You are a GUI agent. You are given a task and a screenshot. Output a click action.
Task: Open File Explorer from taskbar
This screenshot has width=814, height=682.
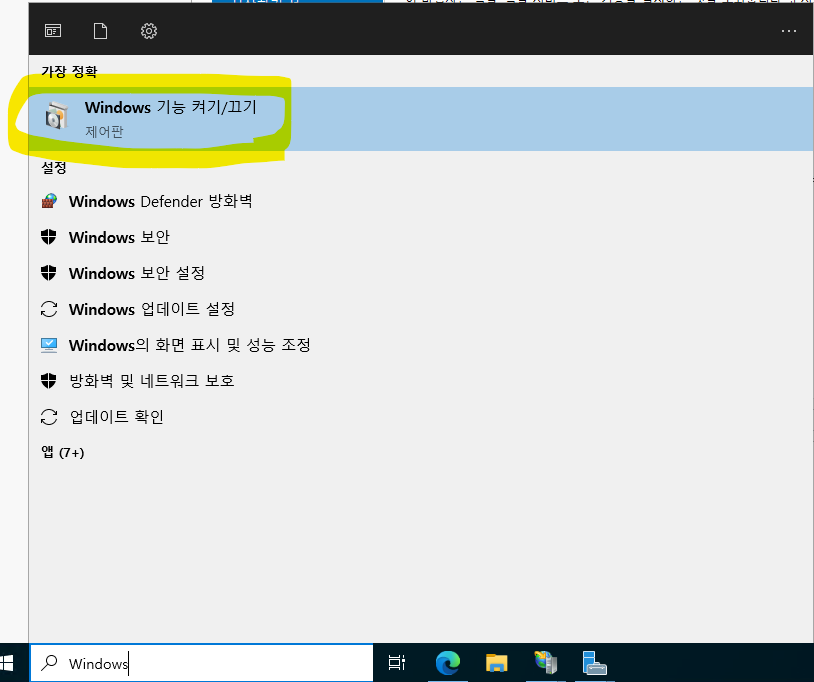[496, 663]
